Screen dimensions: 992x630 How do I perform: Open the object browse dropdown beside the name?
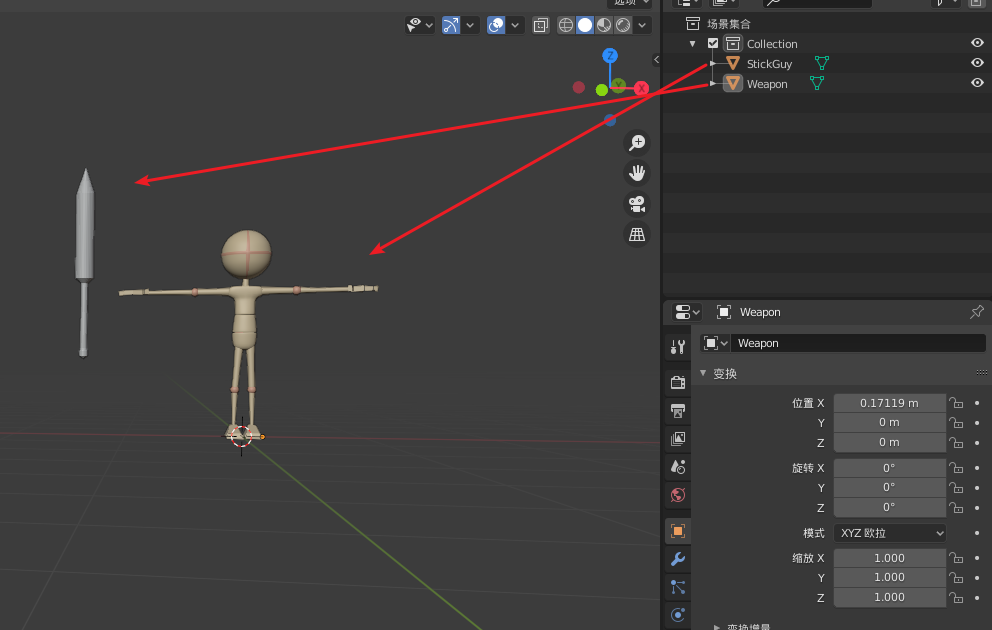coord(716,343)
